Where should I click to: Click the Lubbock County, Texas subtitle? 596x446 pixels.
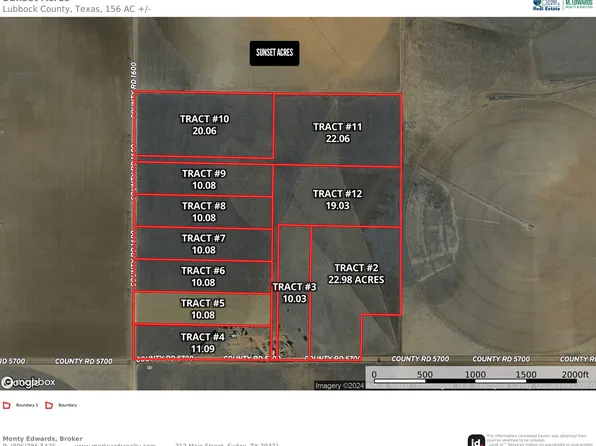tap(77, 9)
